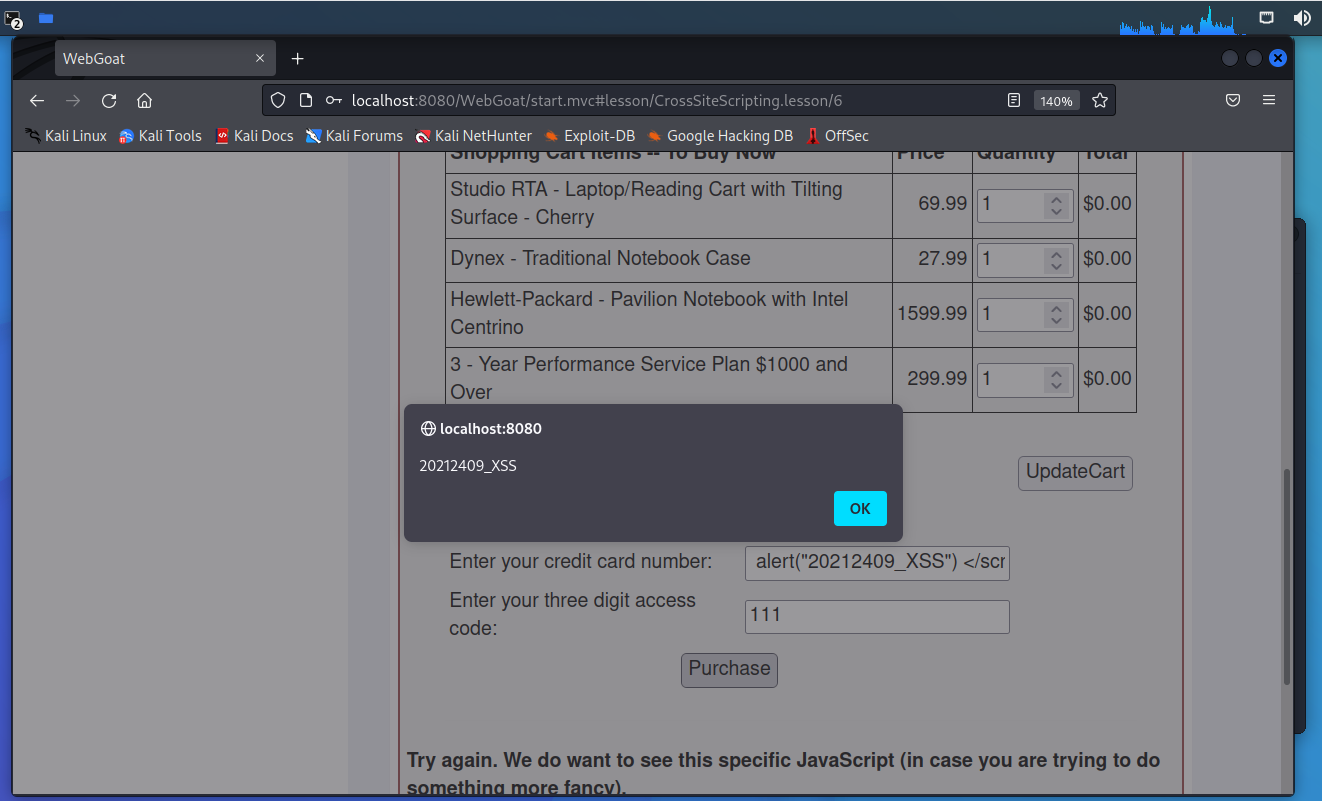Screen dimensions: 1322x801
Task: Reload the current WebGoat page
Action: click(109, 100)
